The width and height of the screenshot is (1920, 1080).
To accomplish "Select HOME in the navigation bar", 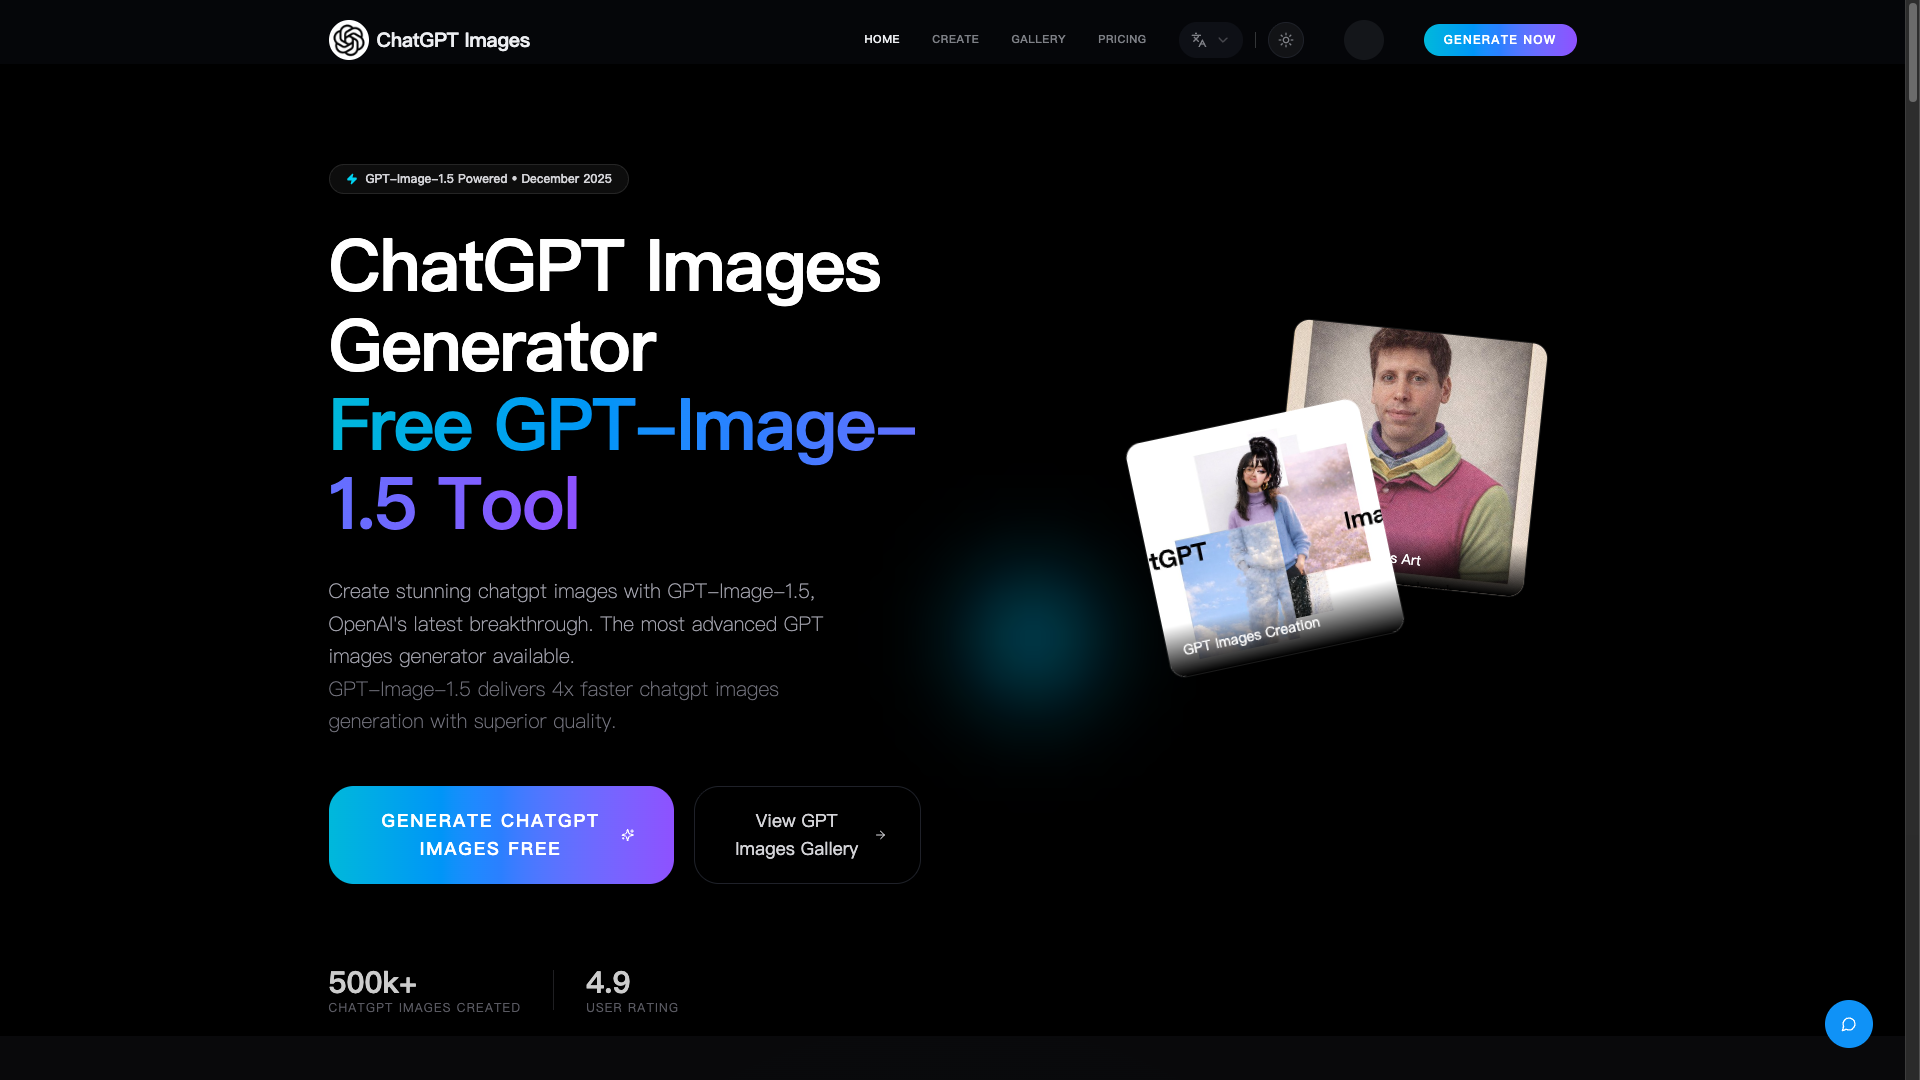I will click(x=881, y=40).
